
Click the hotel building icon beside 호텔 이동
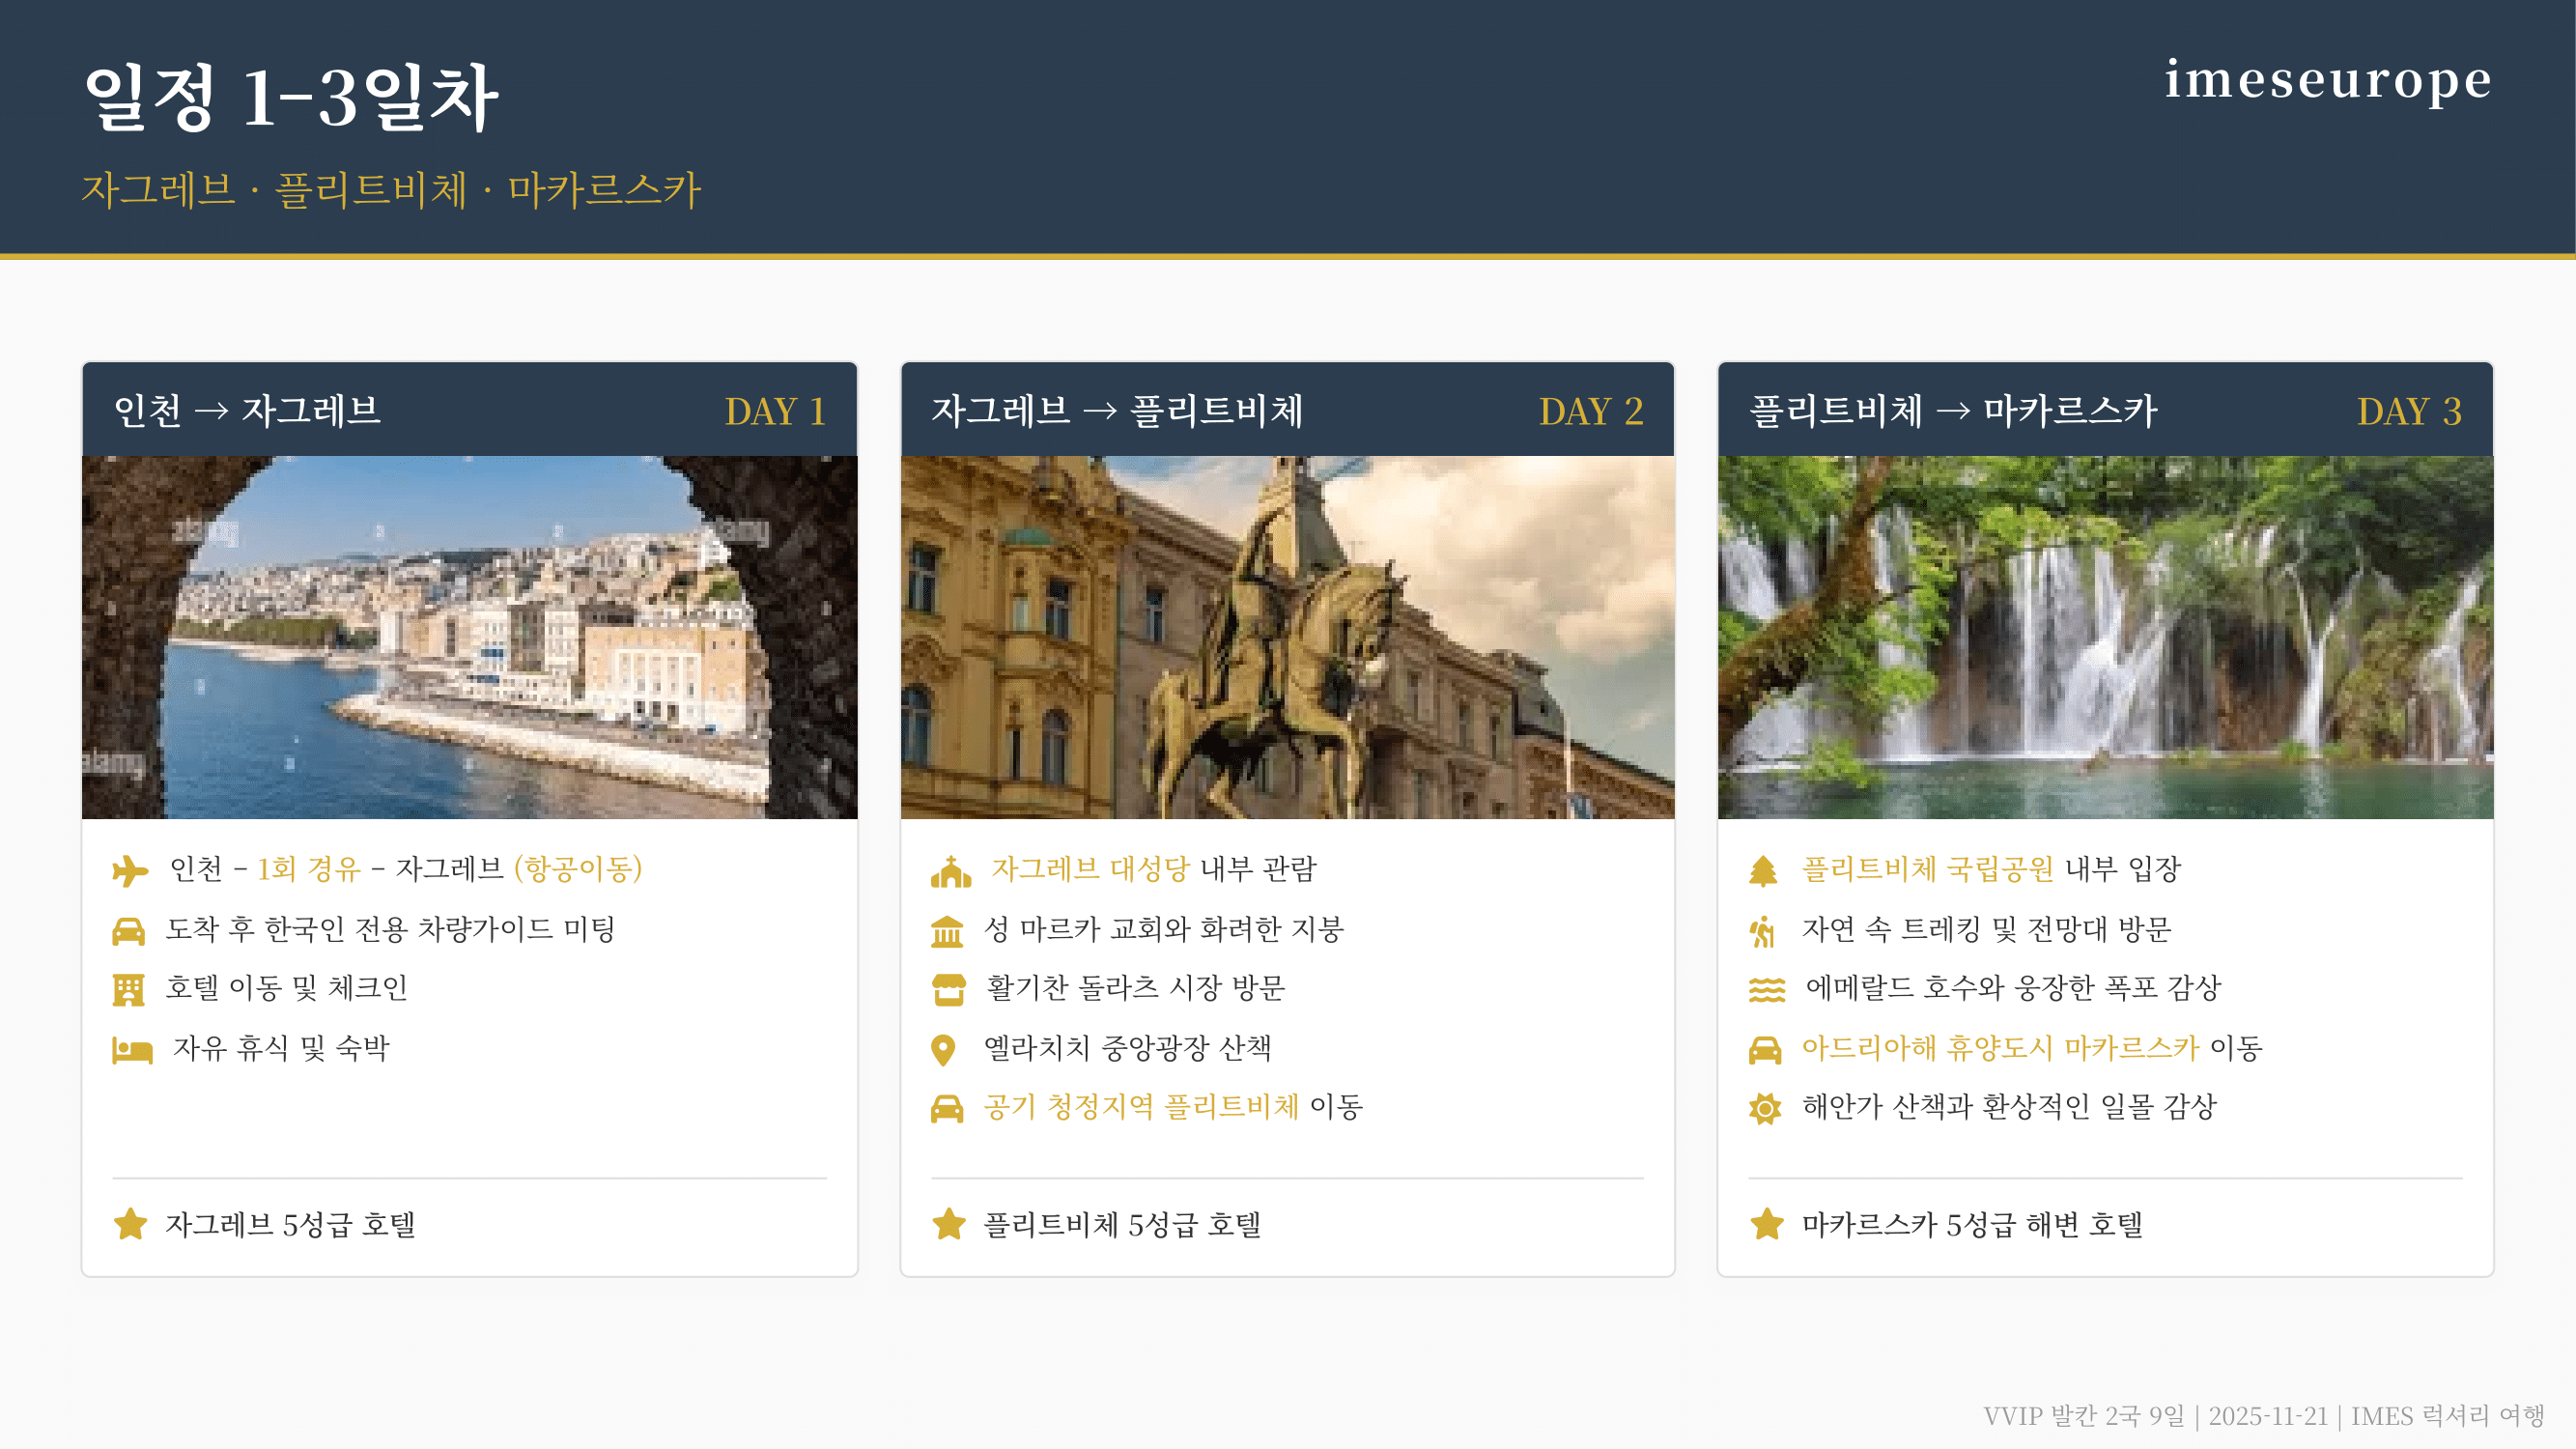pos(128,990)
